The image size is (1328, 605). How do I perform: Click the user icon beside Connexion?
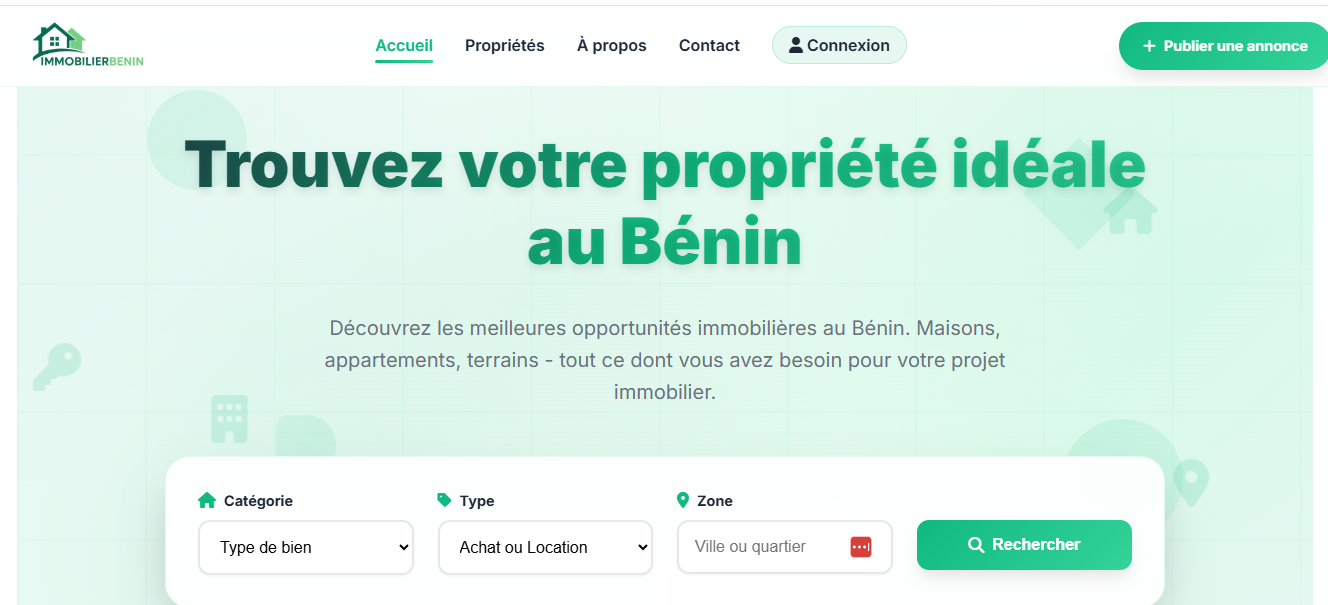point(796,45)
